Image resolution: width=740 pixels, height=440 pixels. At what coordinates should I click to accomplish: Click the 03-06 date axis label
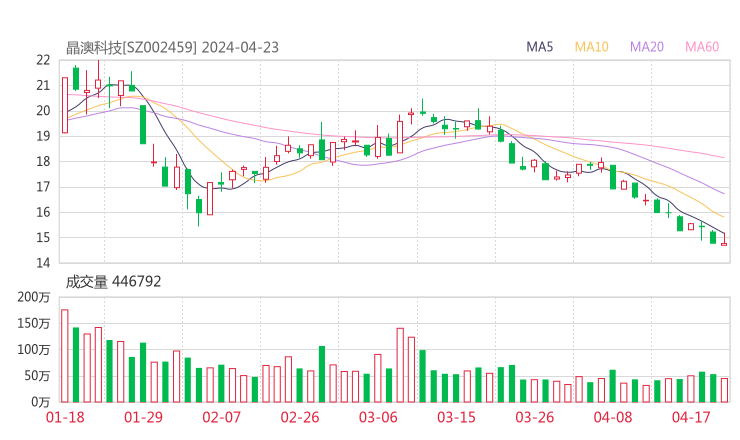coord(378,417)
